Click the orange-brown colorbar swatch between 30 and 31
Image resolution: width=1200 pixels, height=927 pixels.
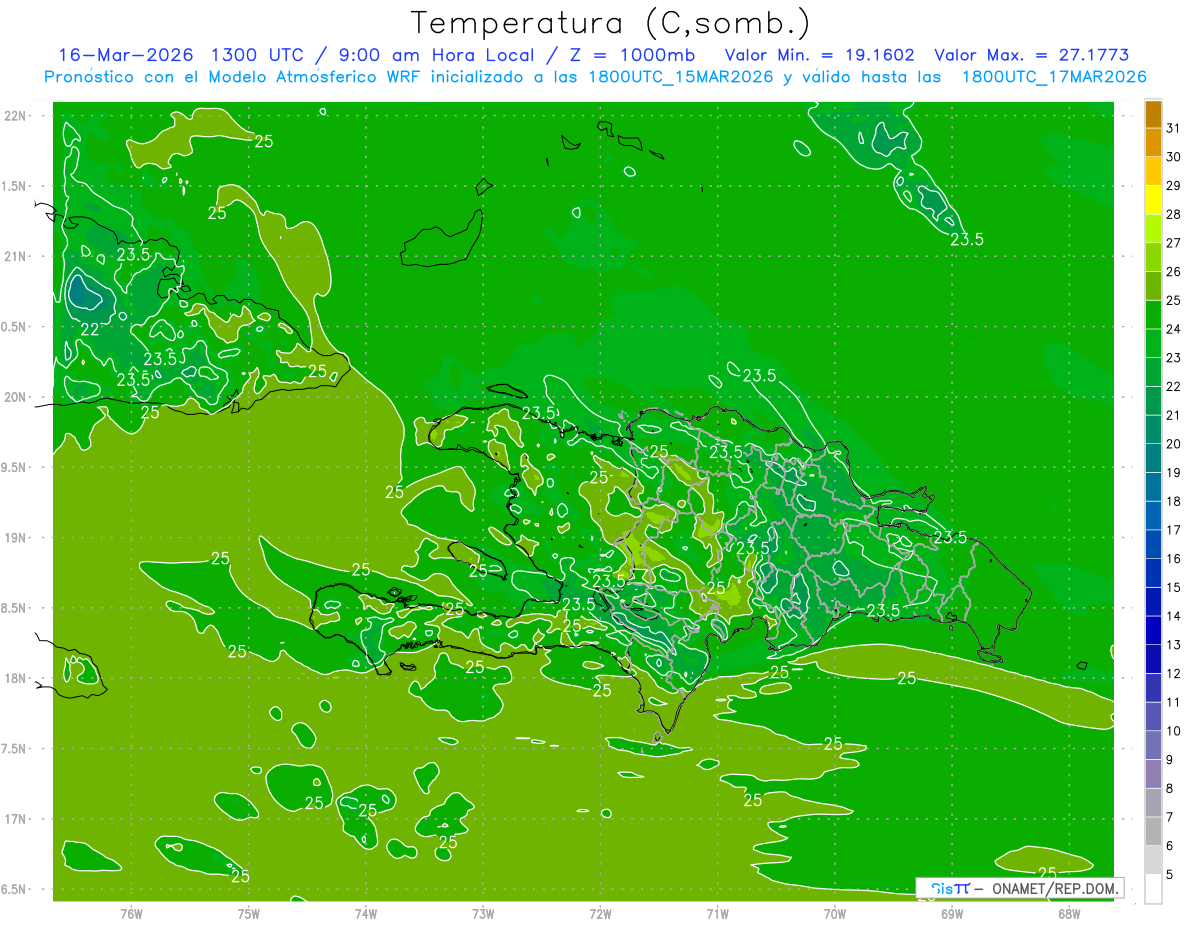coord(1153,143)
